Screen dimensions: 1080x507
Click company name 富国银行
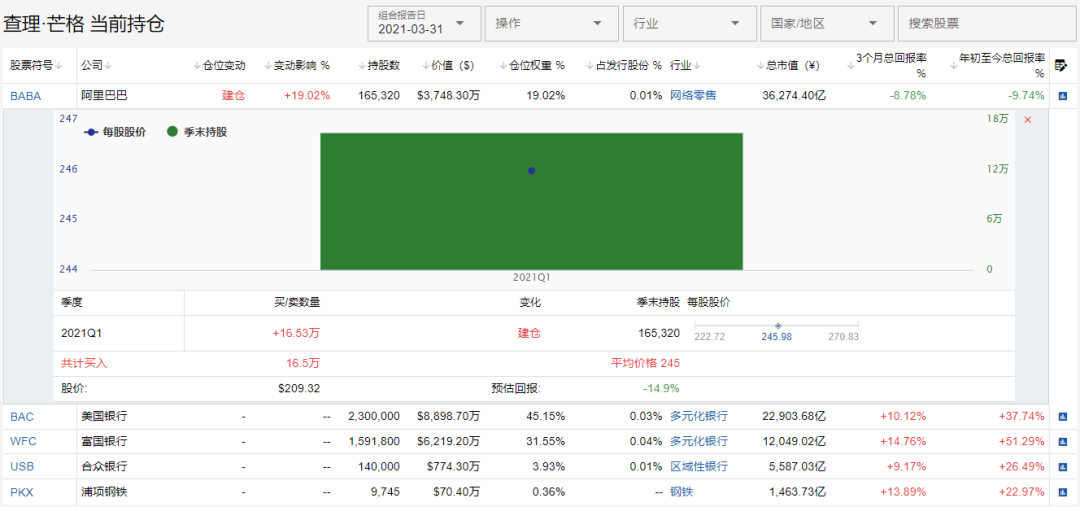tap(104, 441)
